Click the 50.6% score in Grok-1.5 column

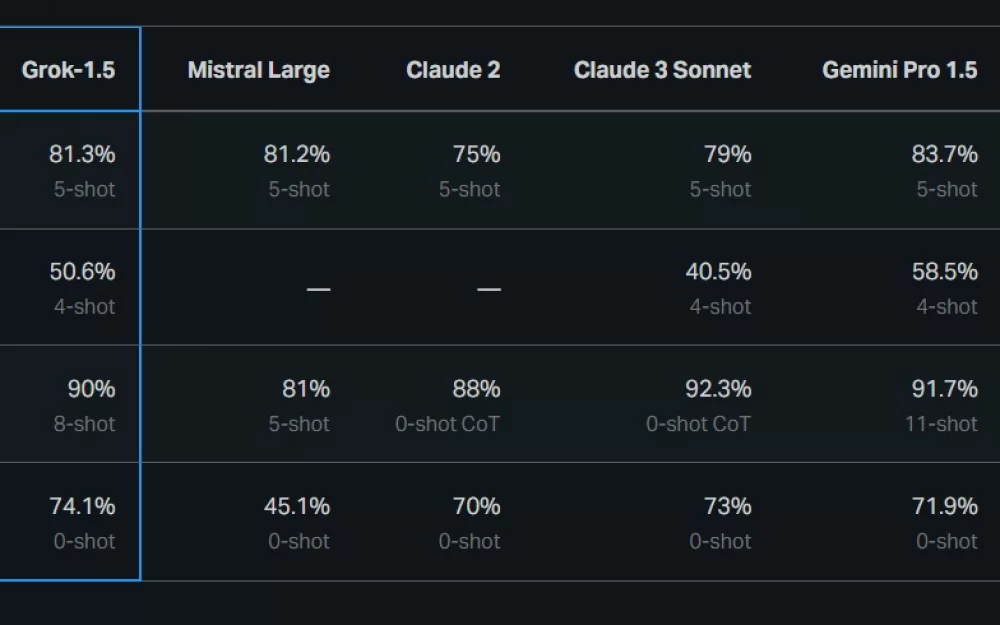pos(82,272)
